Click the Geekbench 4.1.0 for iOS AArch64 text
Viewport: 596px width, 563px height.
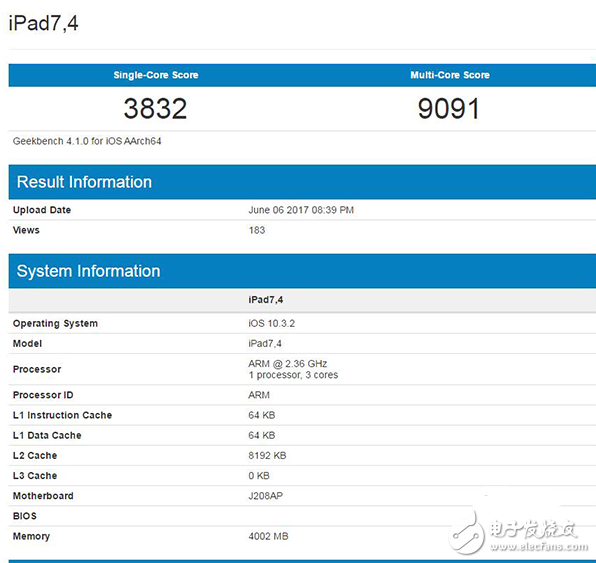pos(87,141)
